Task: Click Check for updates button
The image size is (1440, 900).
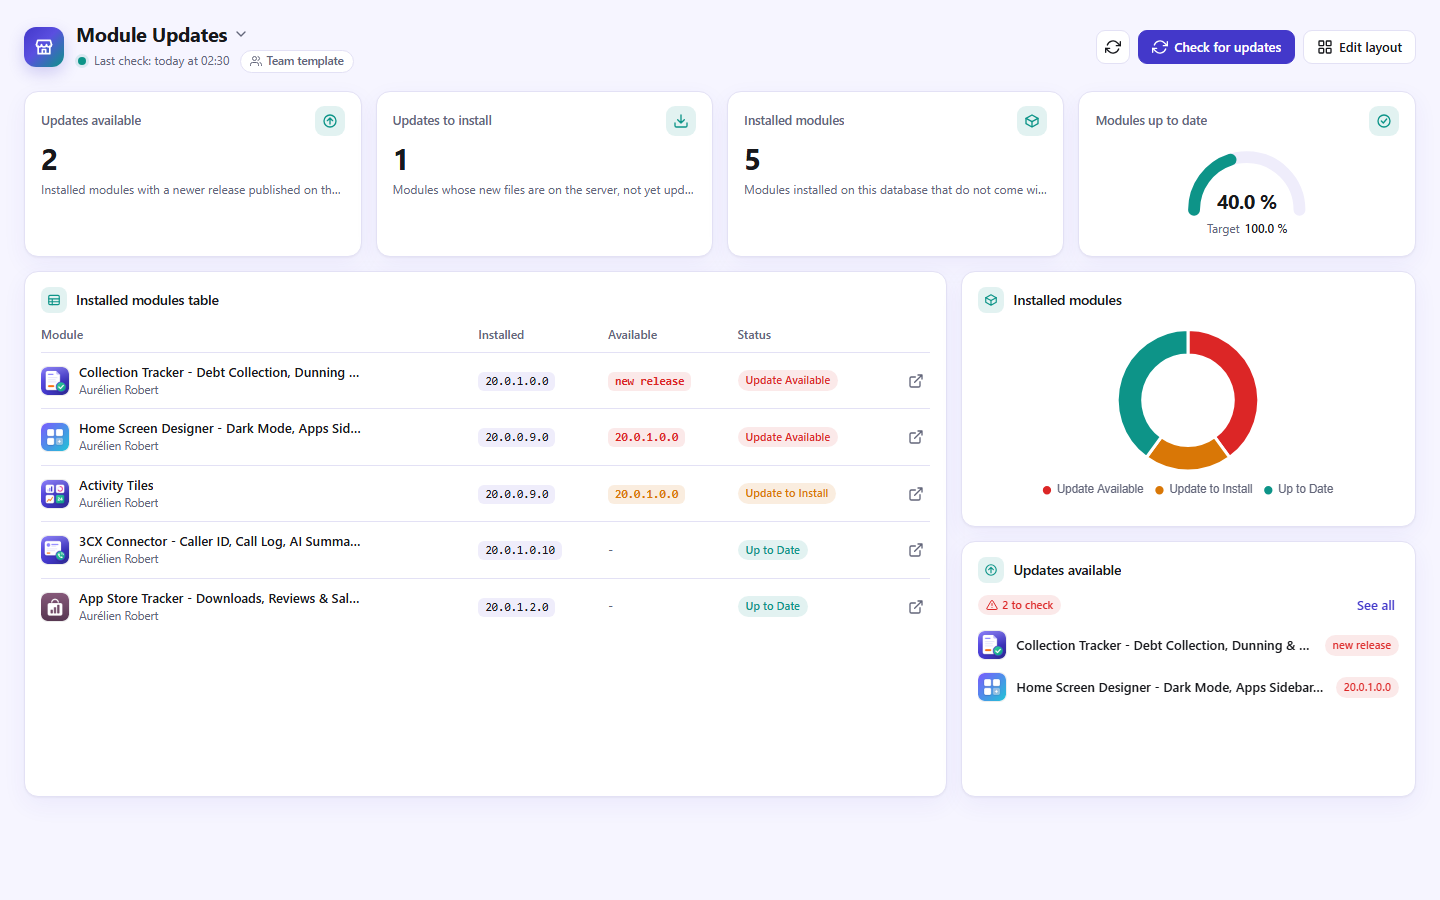Action: click(x=1216, y=47)
